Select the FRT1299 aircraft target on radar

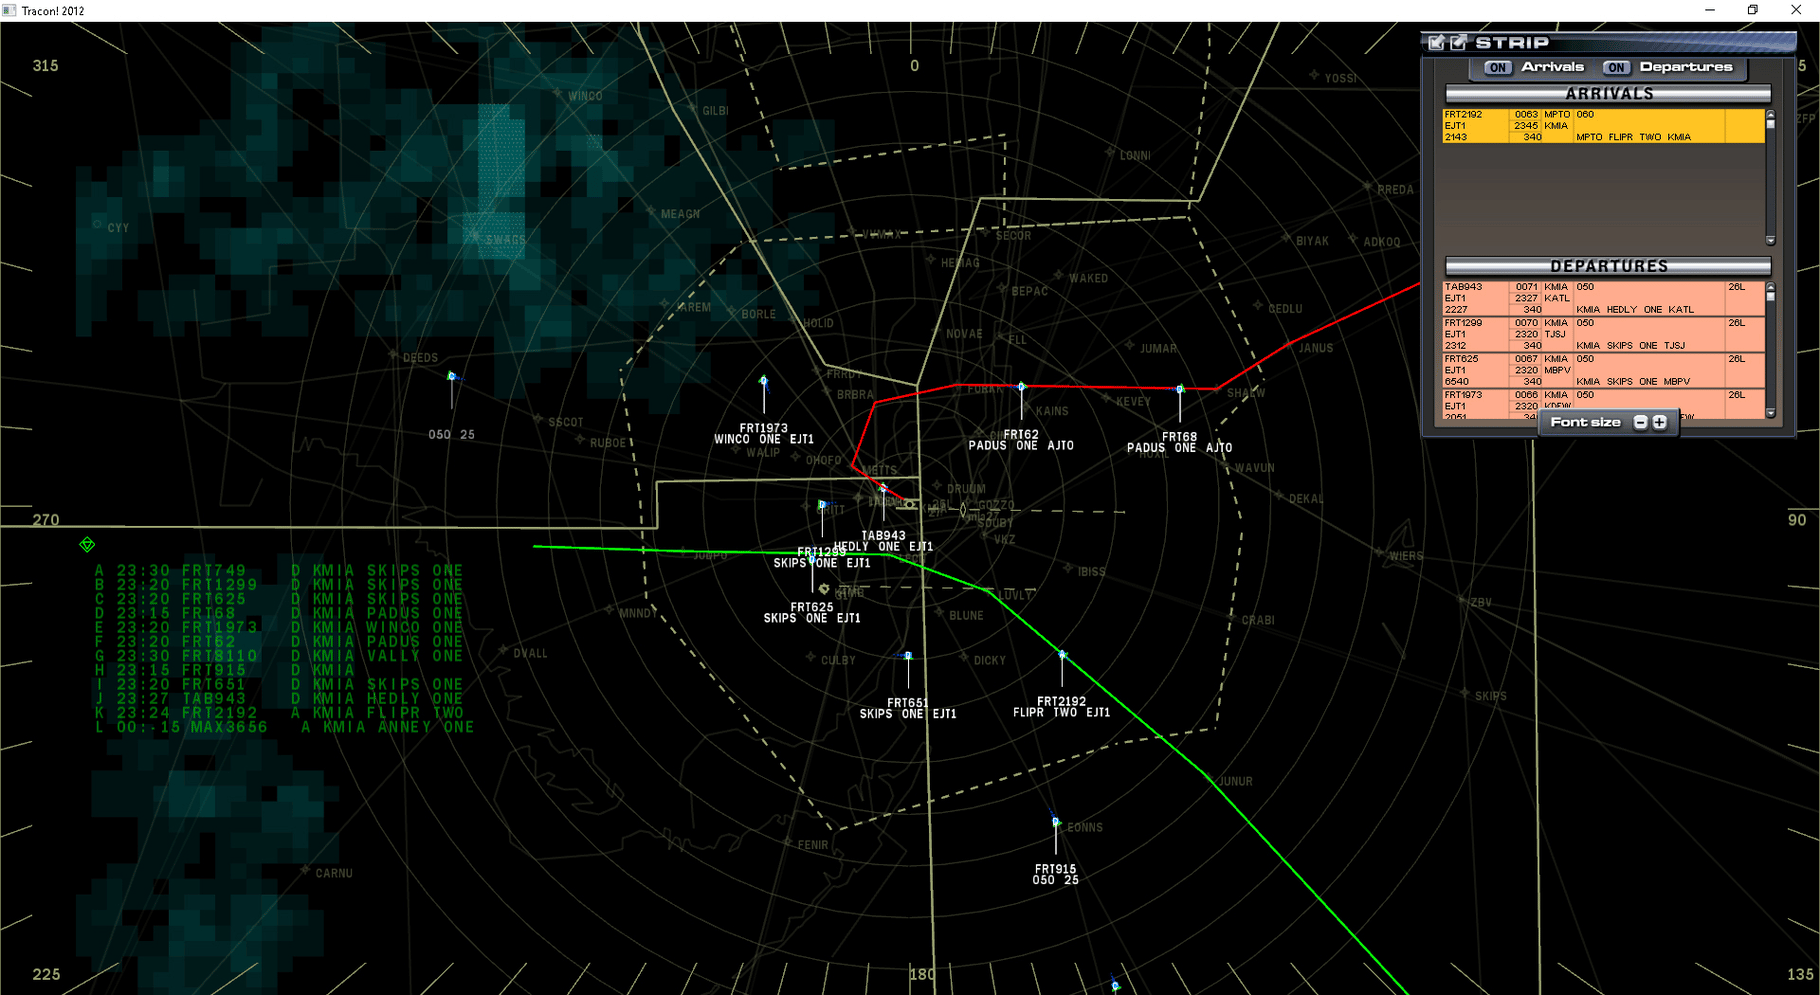(x=822, y=504)
